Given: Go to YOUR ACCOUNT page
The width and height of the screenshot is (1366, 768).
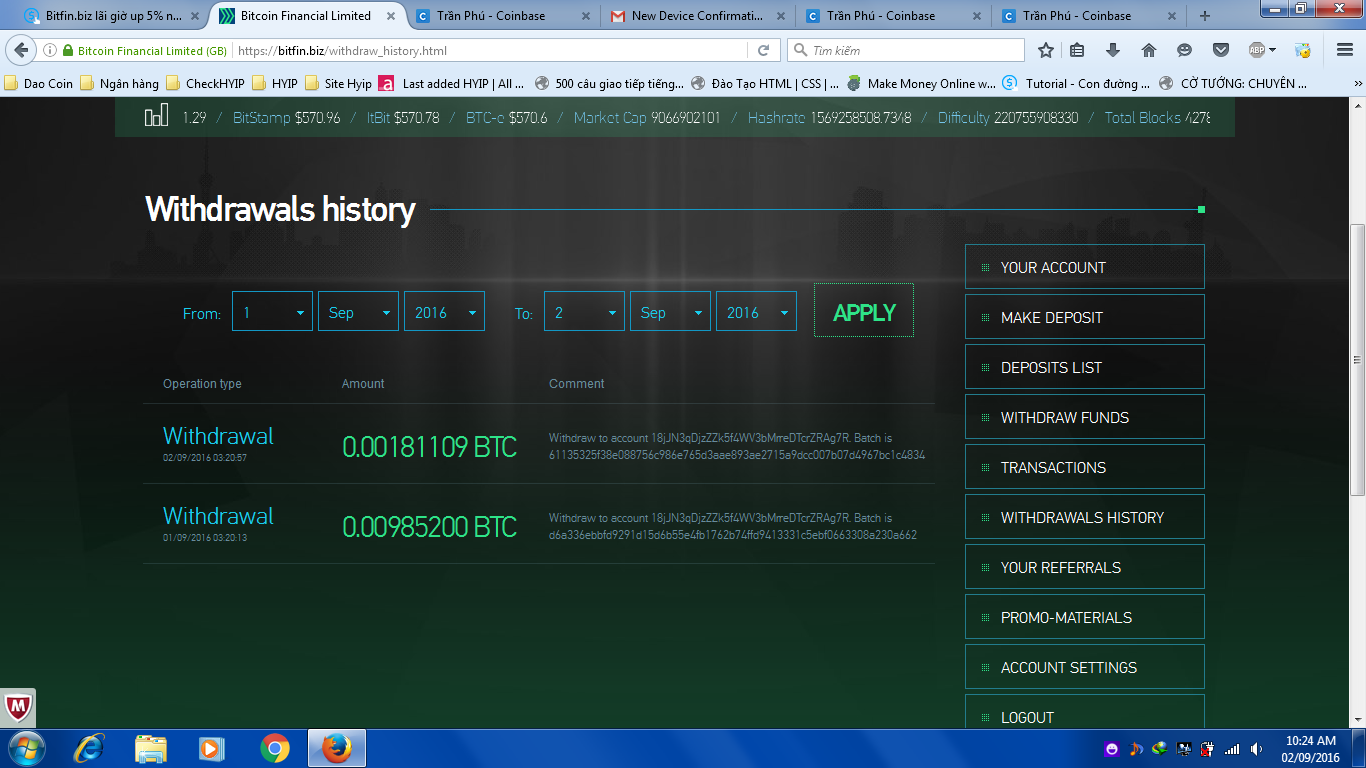Looking at the screenshot, I should coord(1085,267).
